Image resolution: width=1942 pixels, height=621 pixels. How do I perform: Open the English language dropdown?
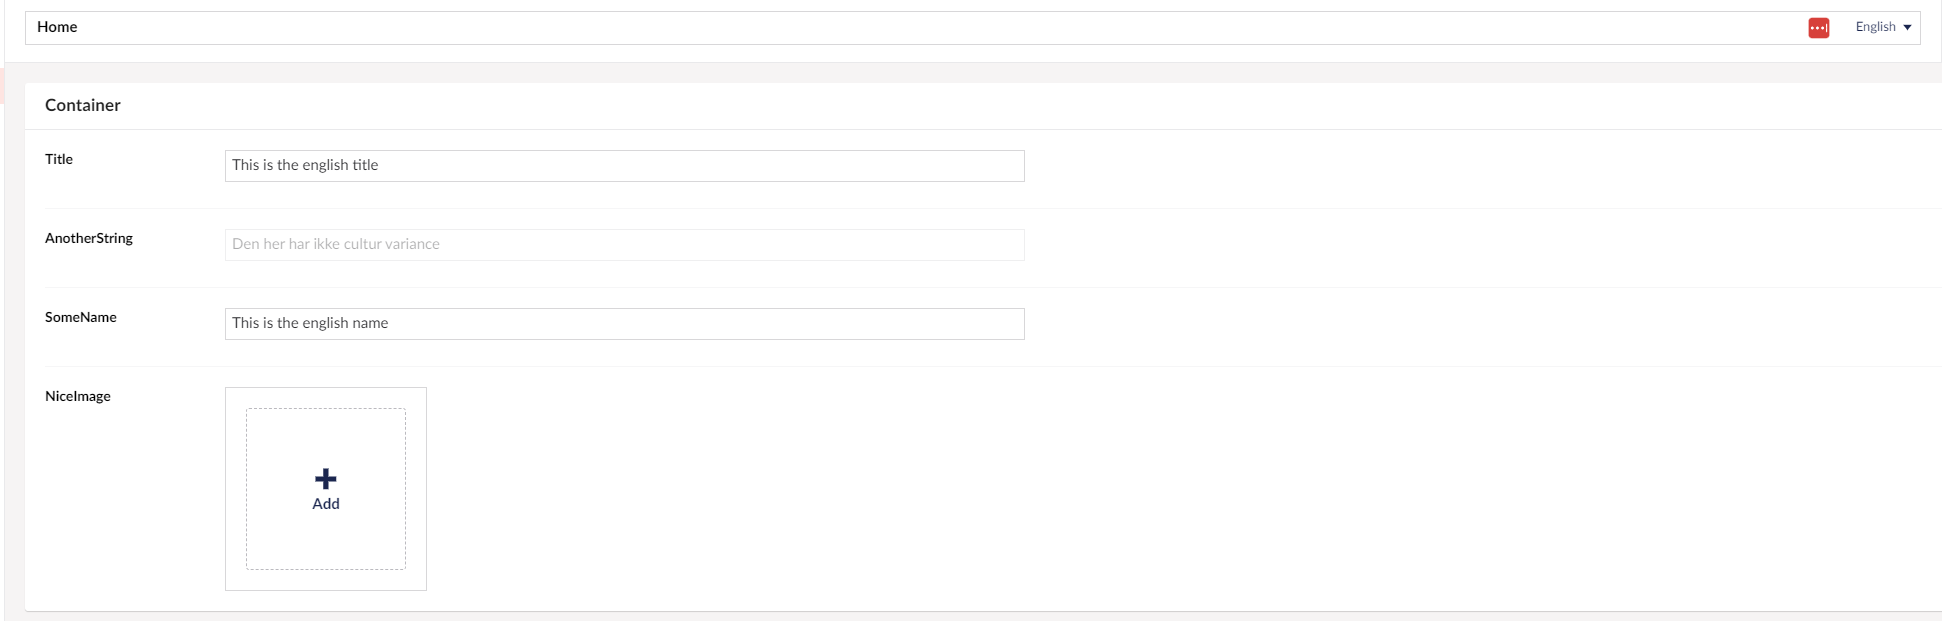coord(1882,27)
